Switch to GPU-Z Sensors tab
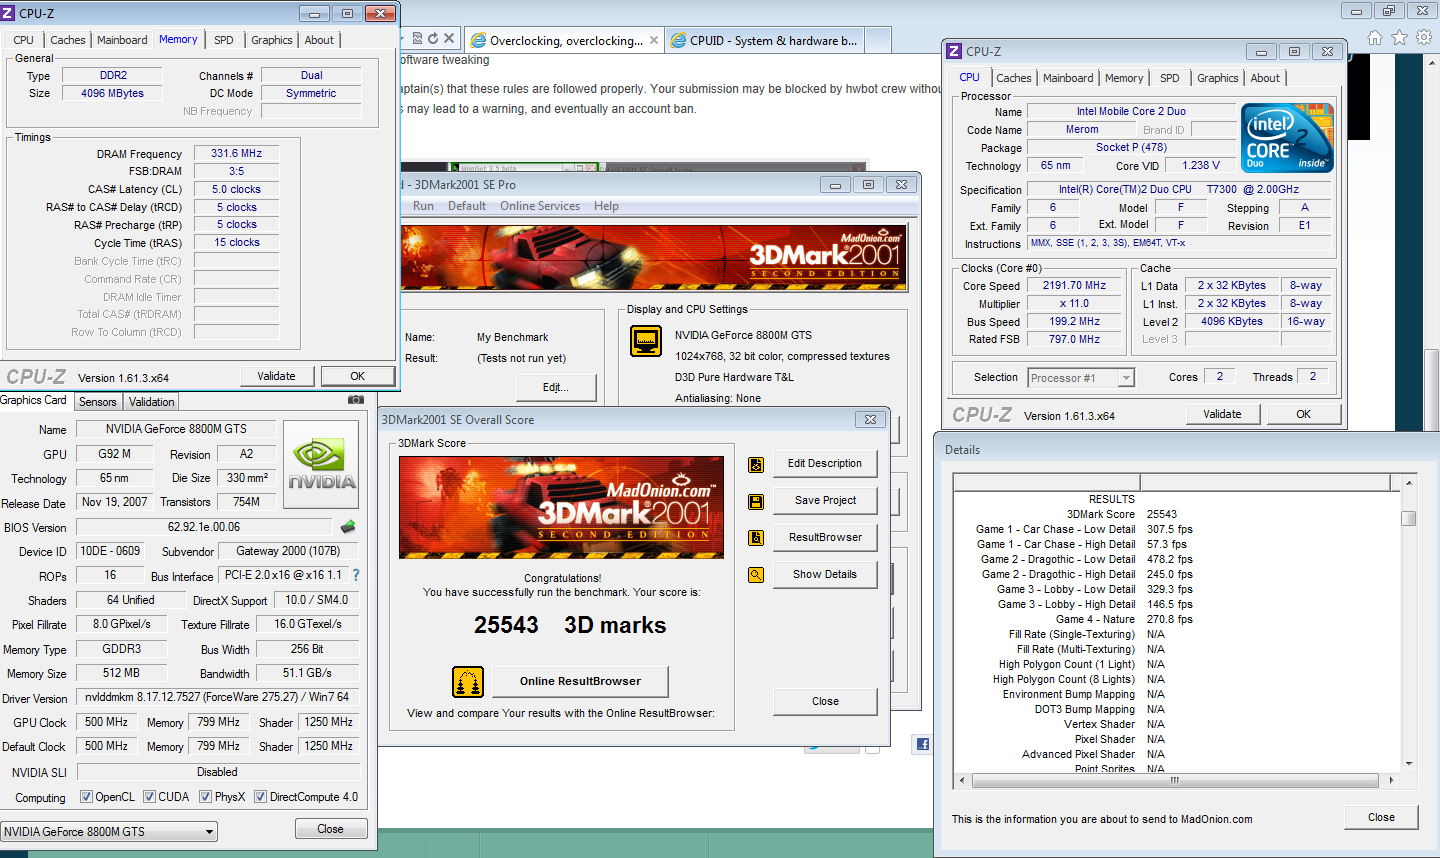The height and width of the screenshot is (858, 1440). coord(98,402)
